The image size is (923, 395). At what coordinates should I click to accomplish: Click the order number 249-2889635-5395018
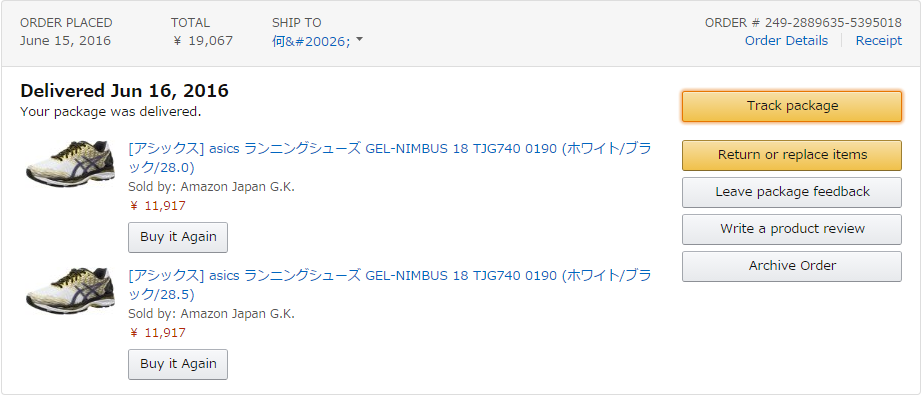pos(803,23)
